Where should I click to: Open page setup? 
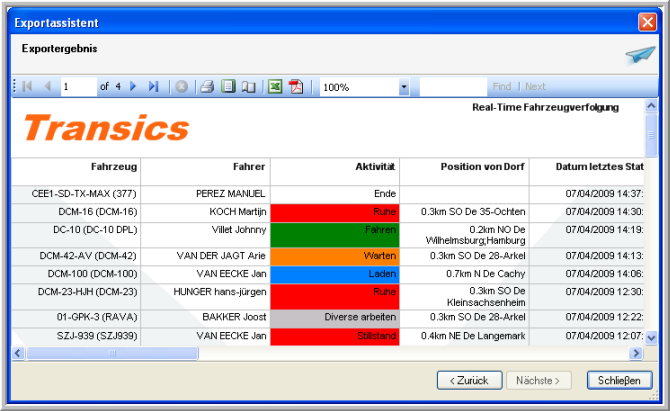click(x=249, y=87)
